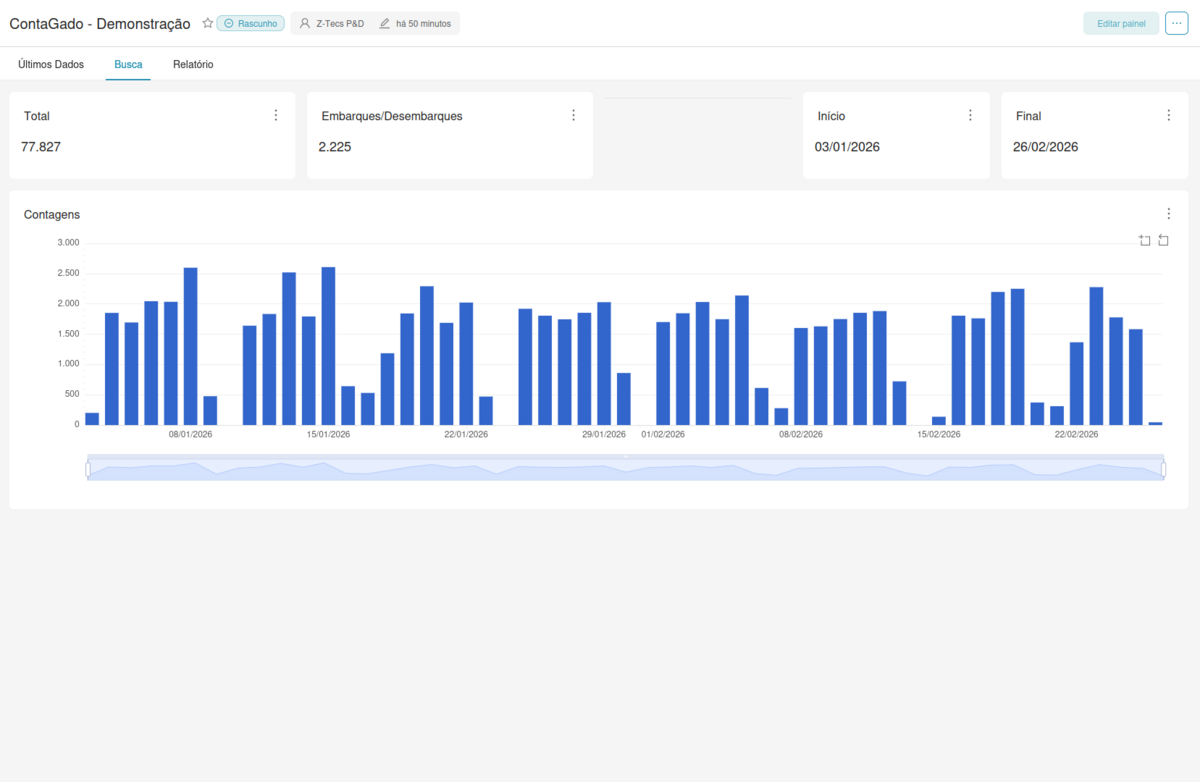Switch to the Últimos Dados tab
The image size is (1200, 782).
pyautogui.click(x=51, y=64)
